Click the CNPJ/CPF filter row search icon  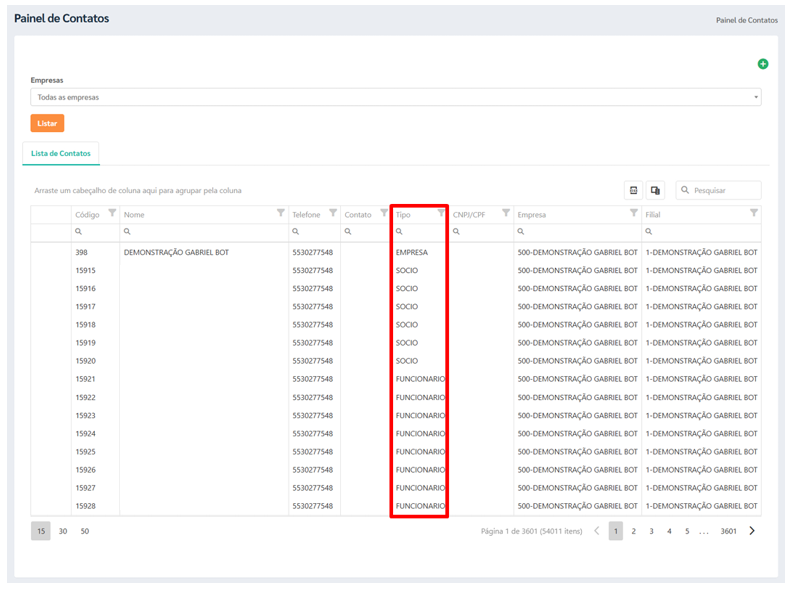pyautogui.click(x=456, y=231)
